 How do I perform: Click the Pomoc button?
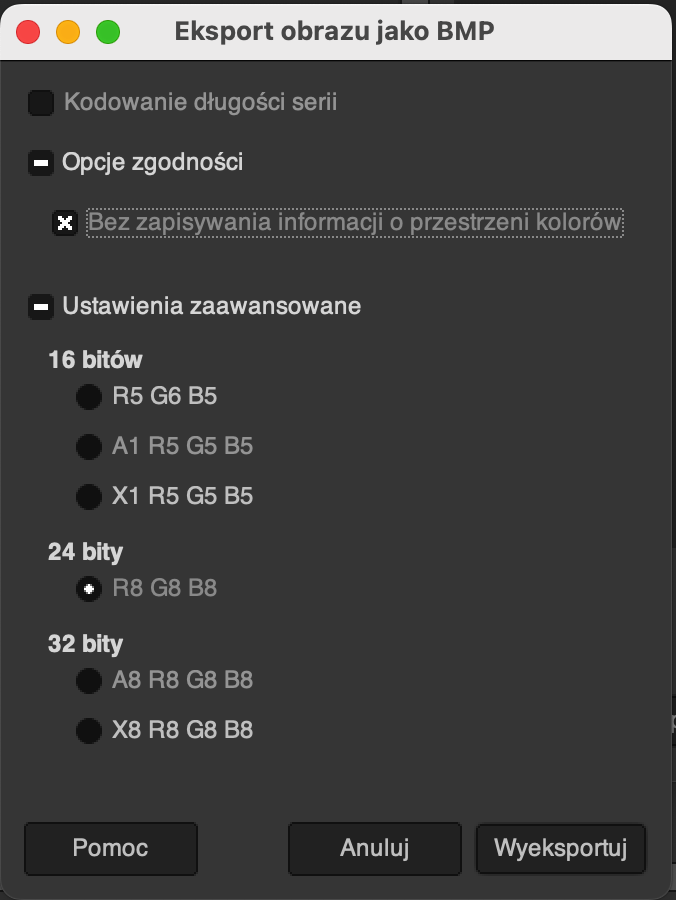click(x=111, y=849)
